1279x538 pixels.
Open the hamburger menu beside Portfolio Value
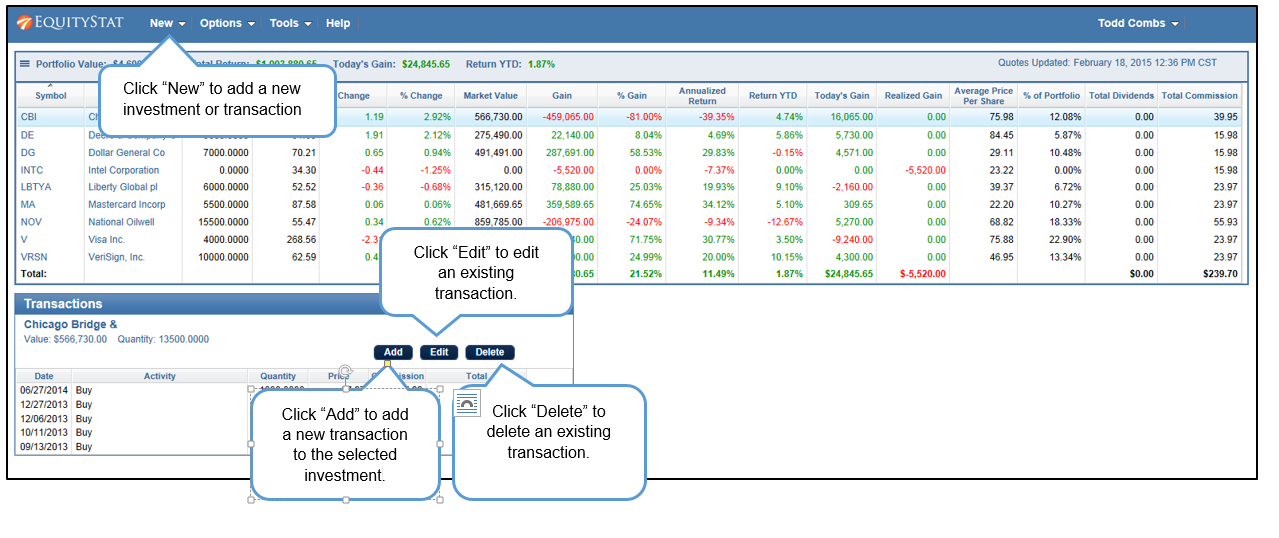coord(25,64)
